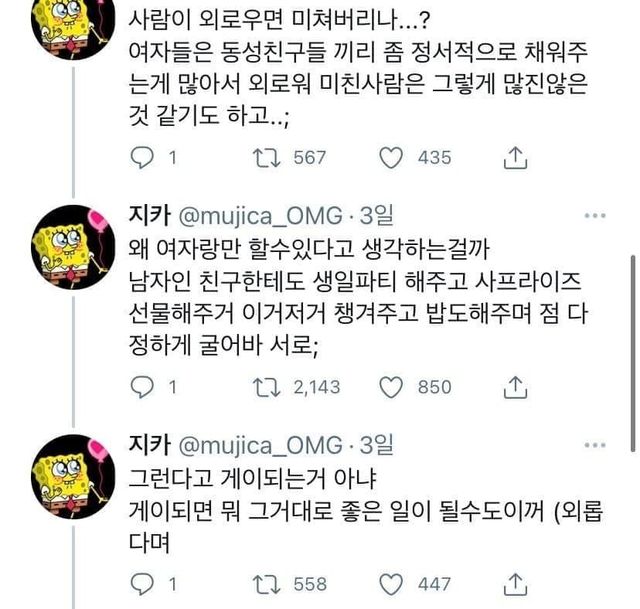The width and height of the screenshot is (640, 609).
Task: Share the tweet with 447 likes
Action: (515, 583)
